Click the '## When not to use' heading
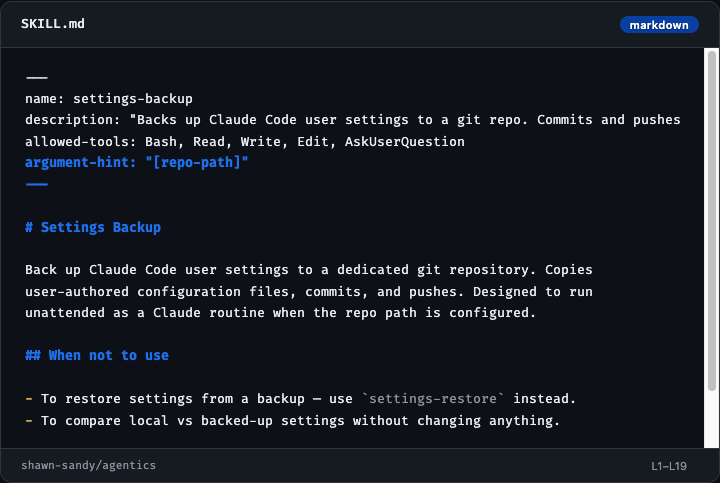The height and width of the screenshot is (483, 720). (97, 355)
